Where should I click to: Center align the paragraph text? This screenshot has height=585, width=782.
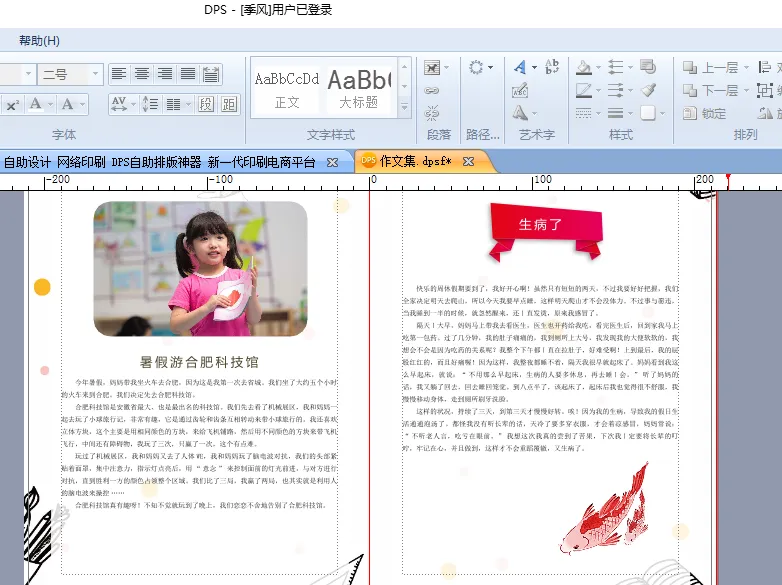point(142,74)
